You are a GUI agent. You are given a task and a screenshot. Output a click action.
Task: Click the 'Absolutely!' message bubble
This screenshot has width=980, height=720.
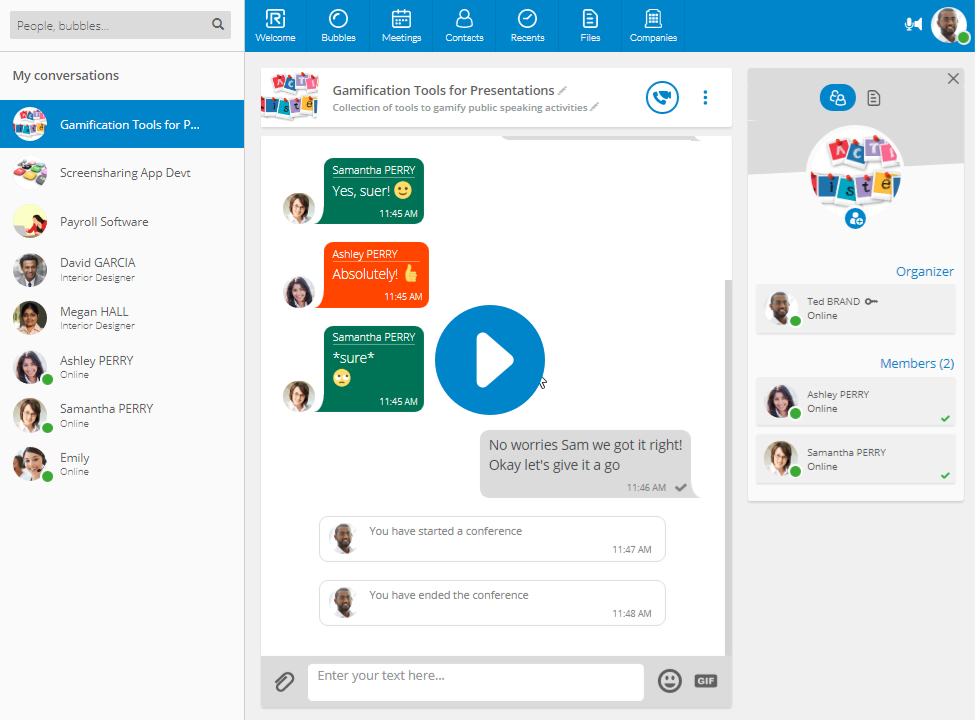(x=376, y=275)
